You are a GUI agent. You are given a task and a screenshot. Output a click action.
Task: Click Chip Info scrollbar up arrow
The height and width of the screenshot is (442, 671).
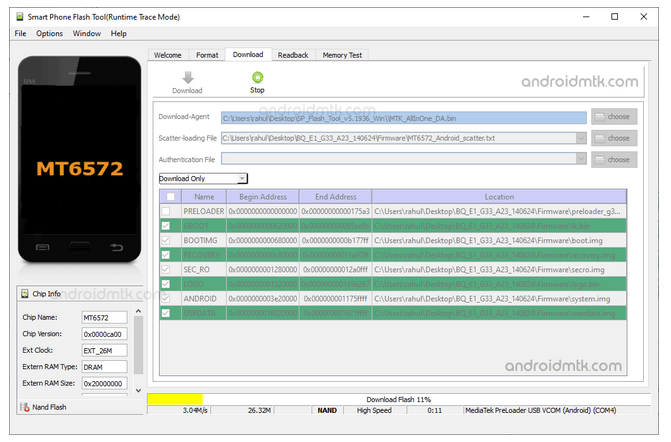pos(138,311)
